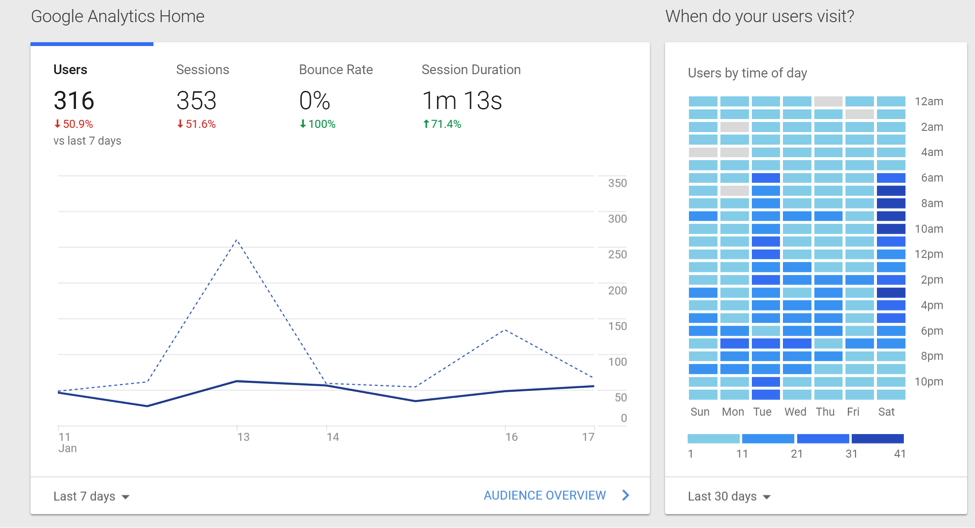Click the Wed column label
Screen dimensions: 975x528
795,412
